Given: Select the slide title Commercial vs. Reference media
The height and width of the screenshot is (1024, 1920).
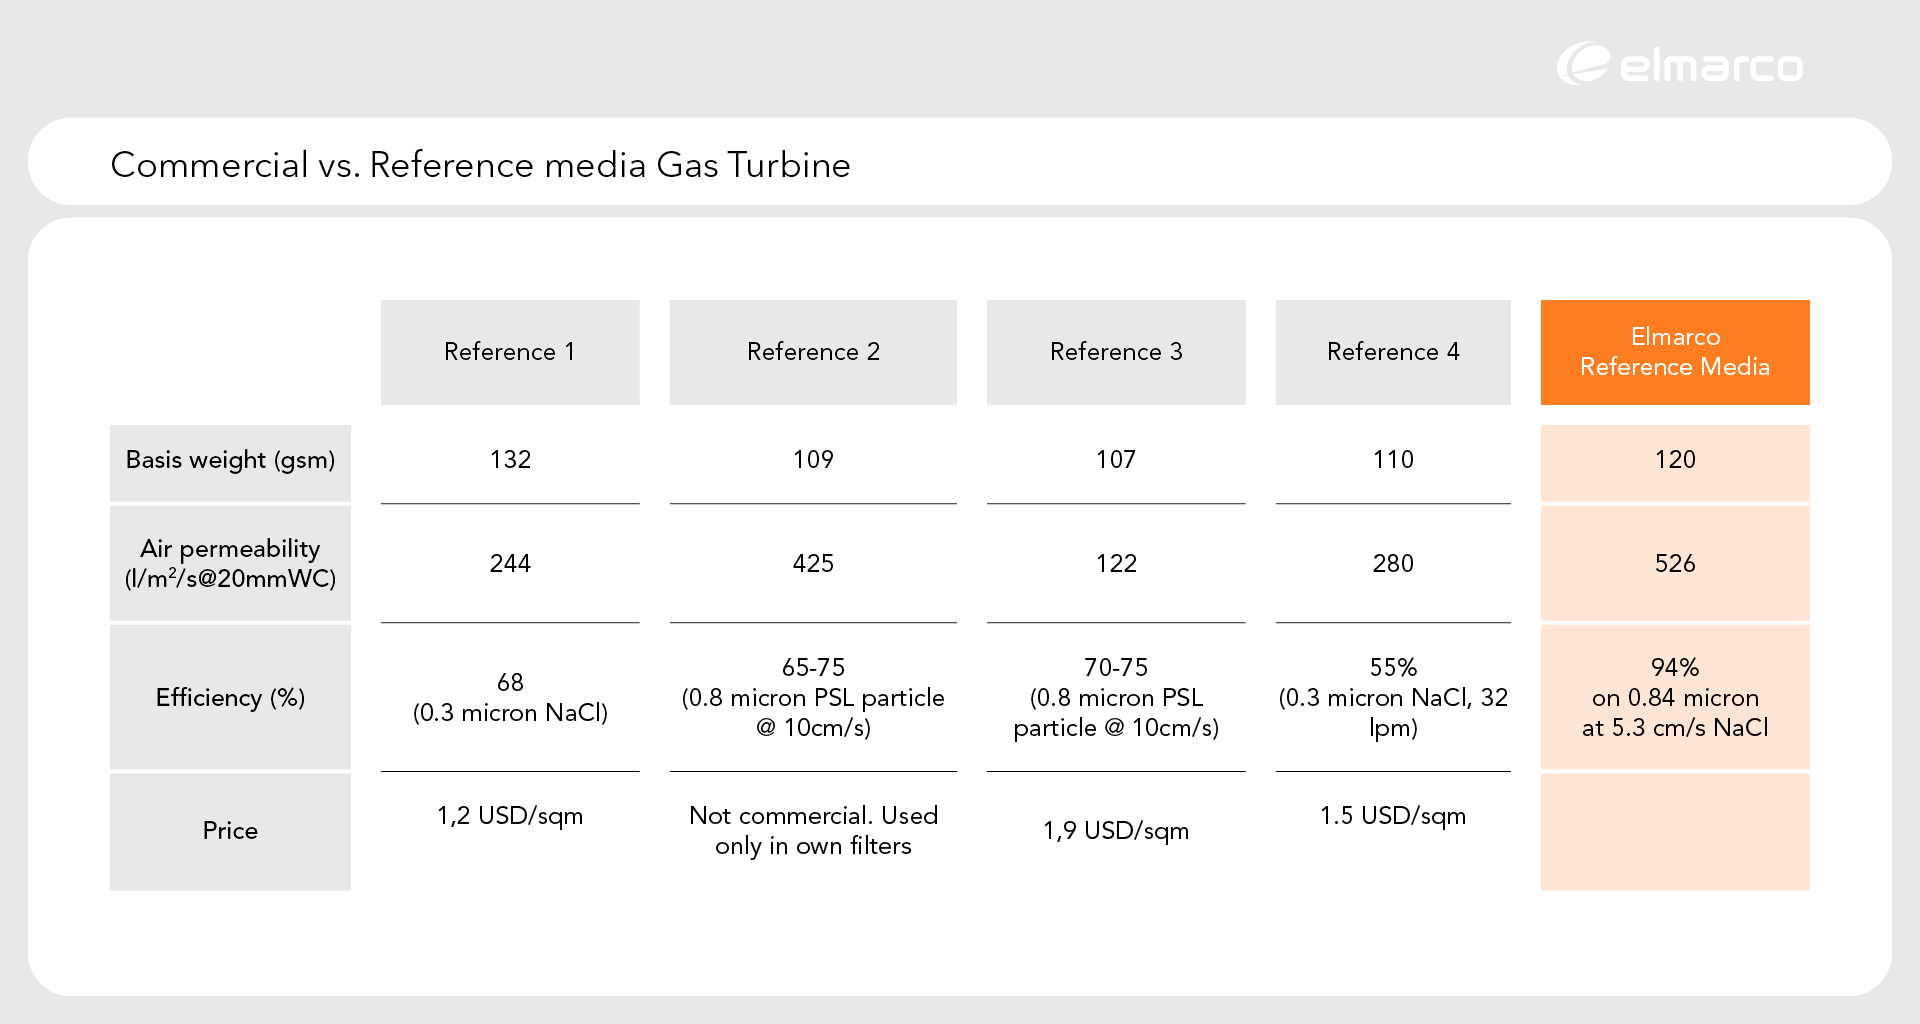Looking at the screenshot, I should (480, 165).
